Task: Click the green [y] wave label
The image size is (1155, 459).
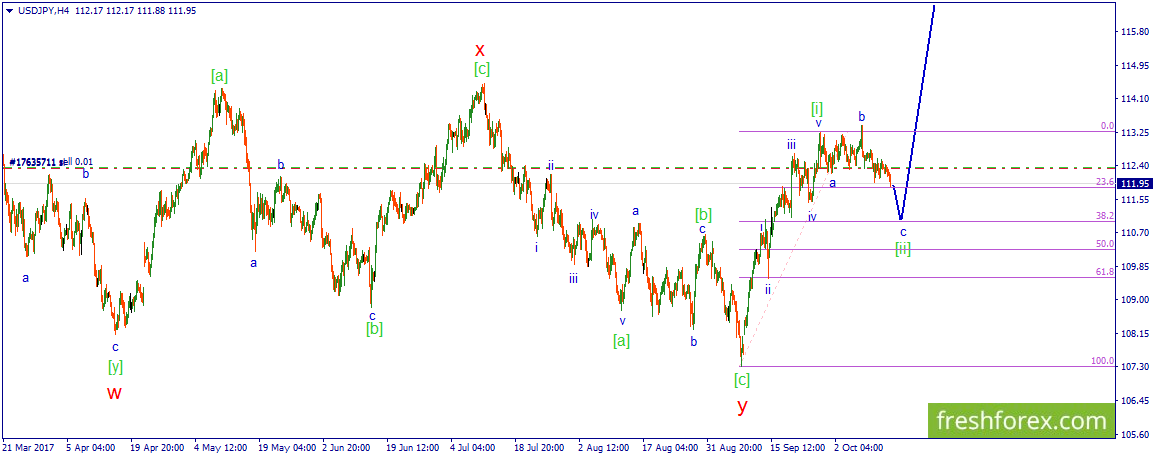Action: coord(115,365)
